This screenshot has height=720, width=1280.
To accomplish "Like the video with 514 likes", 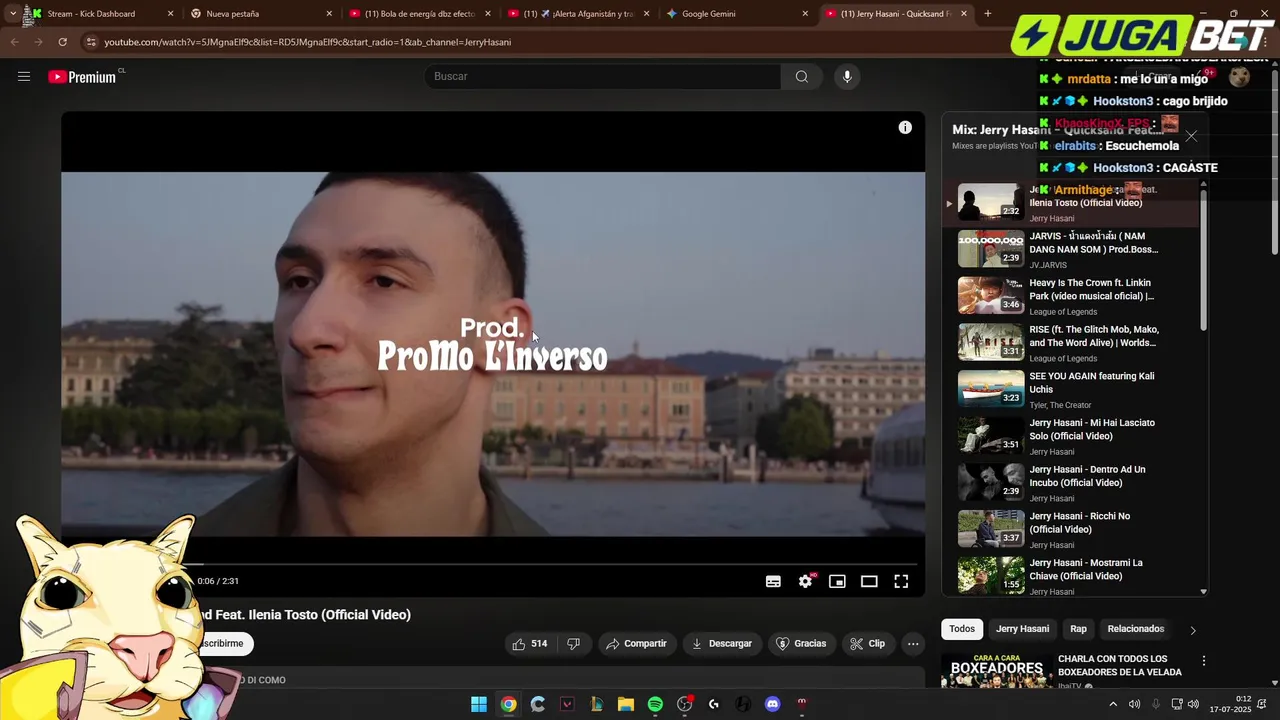I will (530, 644).
